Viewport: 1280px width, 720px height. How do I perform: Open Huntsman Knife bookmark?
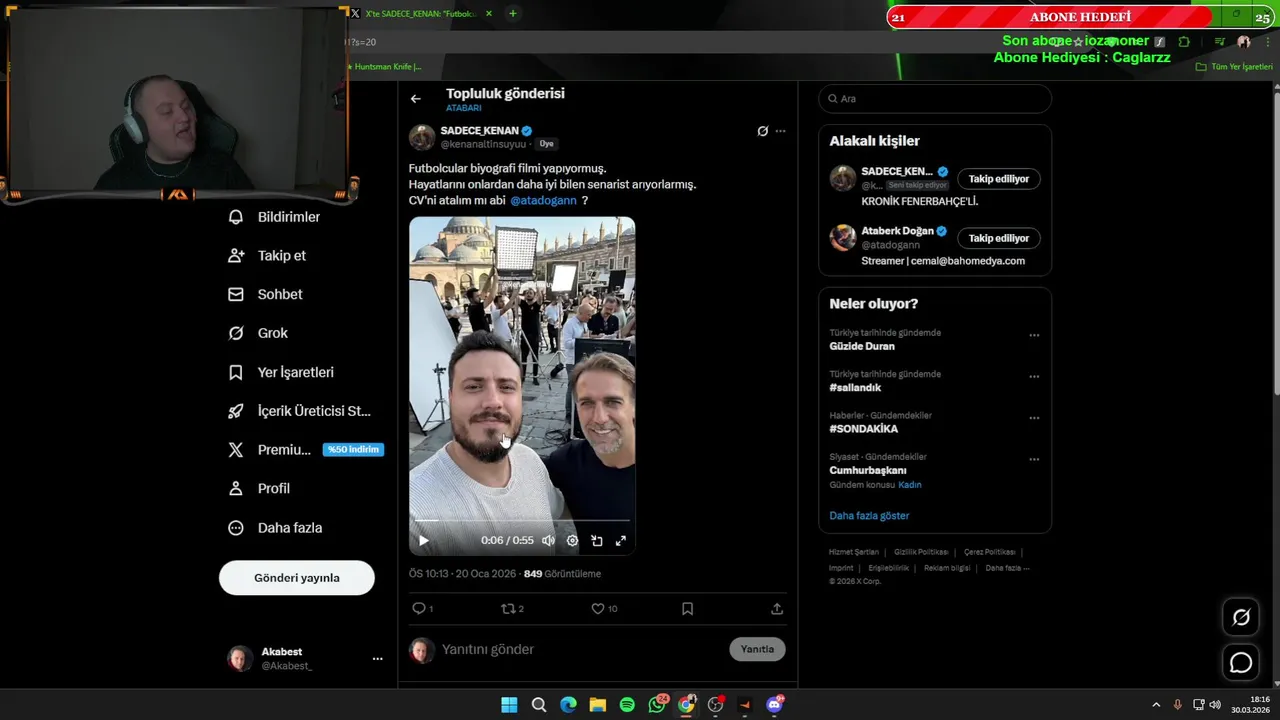pyautogui.click(x=384, y=67)
